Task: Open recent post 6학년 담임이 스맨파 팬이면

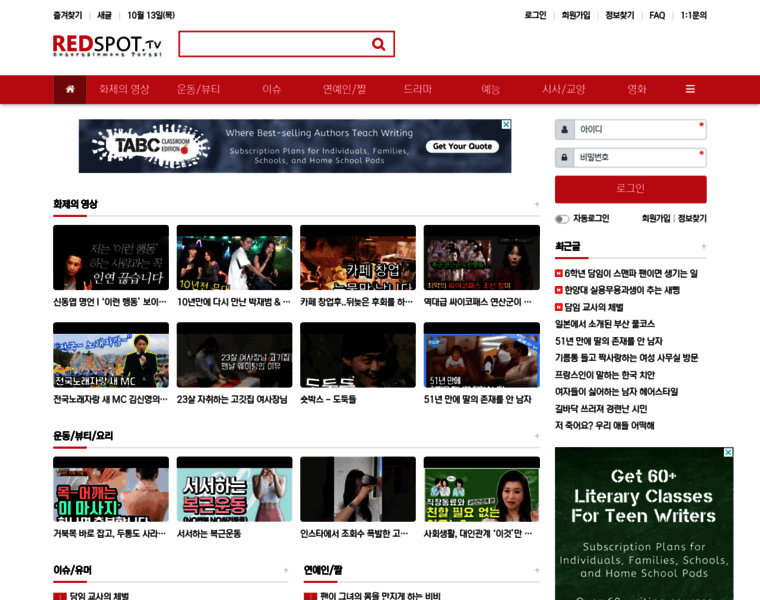Action: coord(631,274)
